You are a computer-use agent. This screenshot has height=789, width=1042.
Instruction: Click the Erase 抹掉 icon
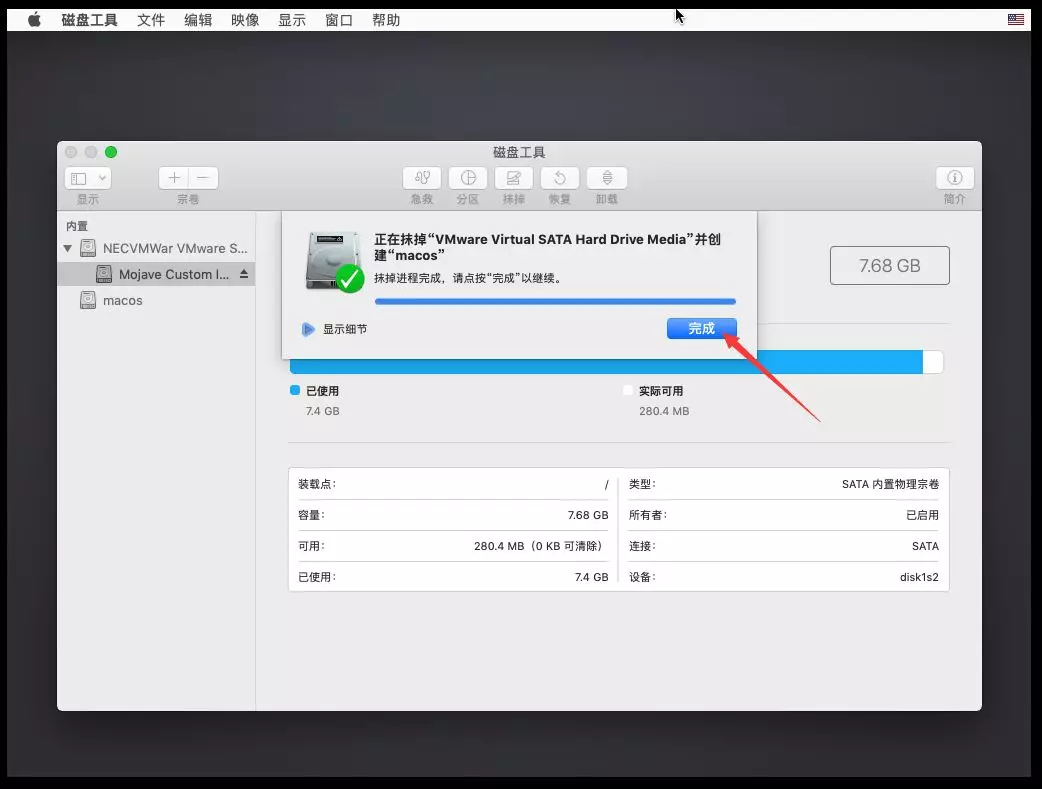click(514, 177)
